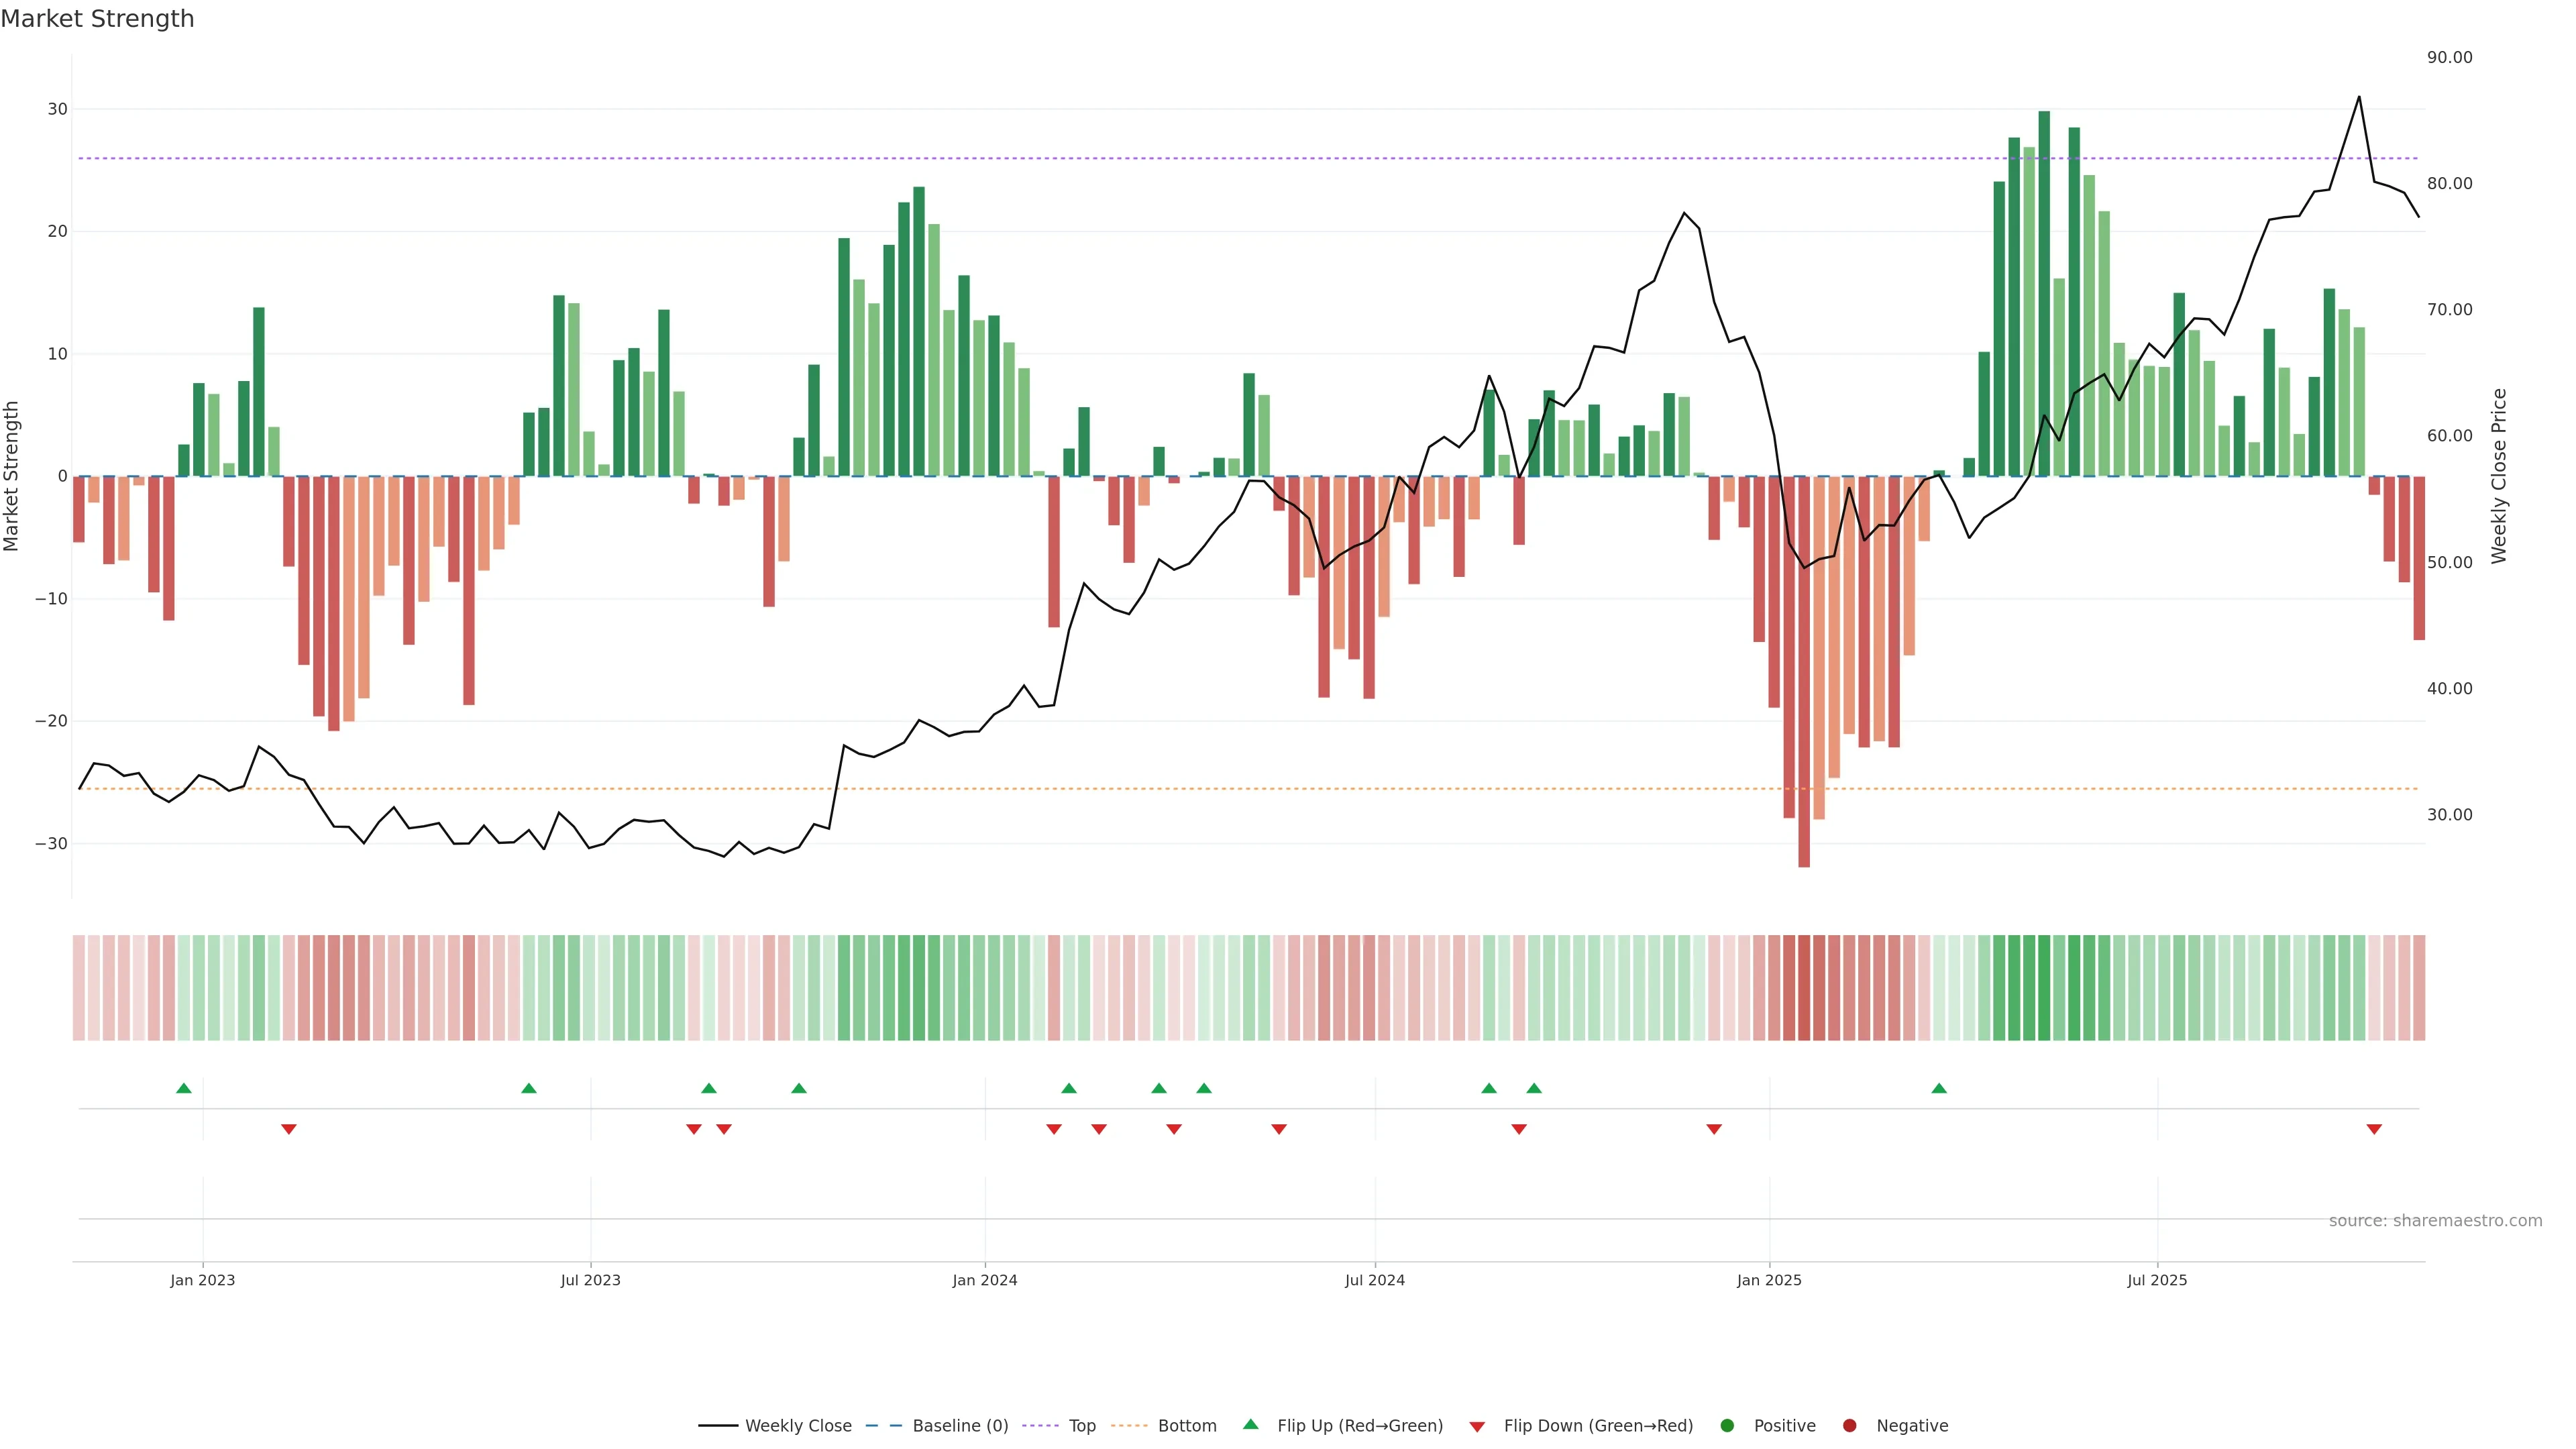Image resolution: width=2576 pixels, height=1449 pixels.
Task: Click the Positive green dot legend icon
Action: tap(1727, 1426)
